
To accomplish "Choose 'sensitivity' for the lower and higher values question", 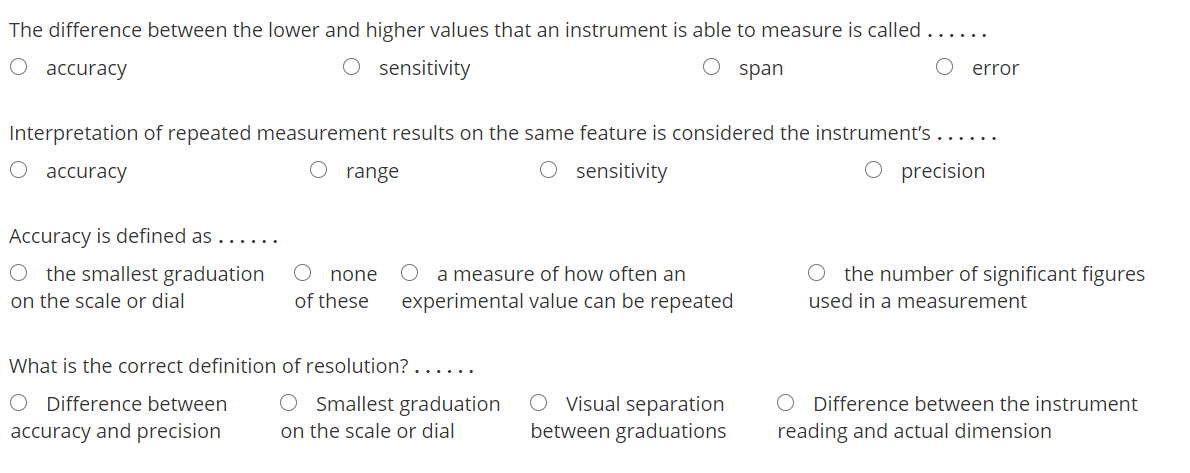I will pyautogui.click(x=352, y=68).
